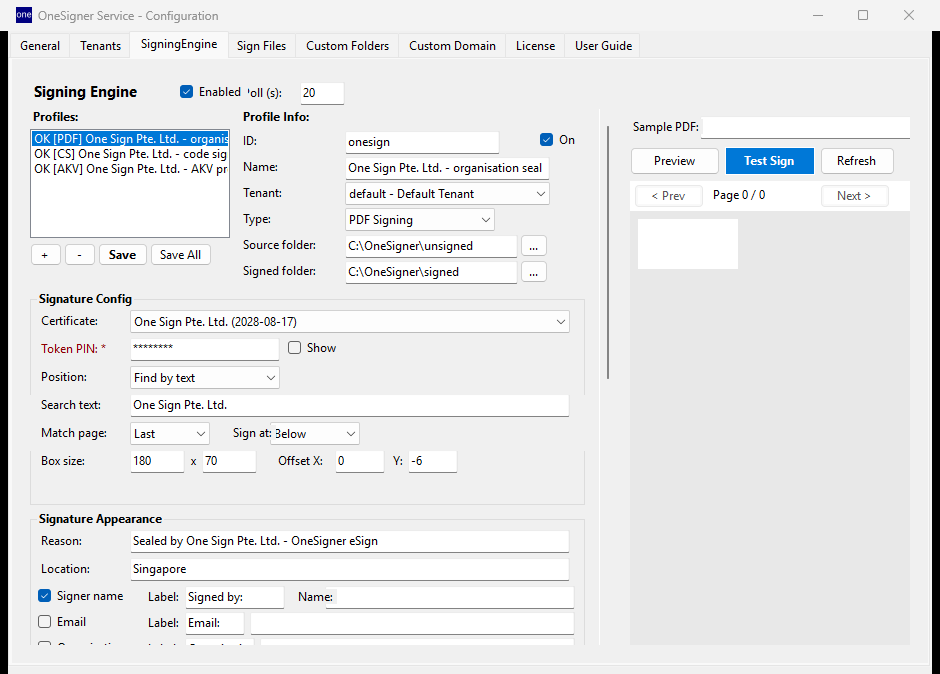Select the OK [PDF] One Sign profile
This screenshot has width=940, height=674.
tap(130, 139)
